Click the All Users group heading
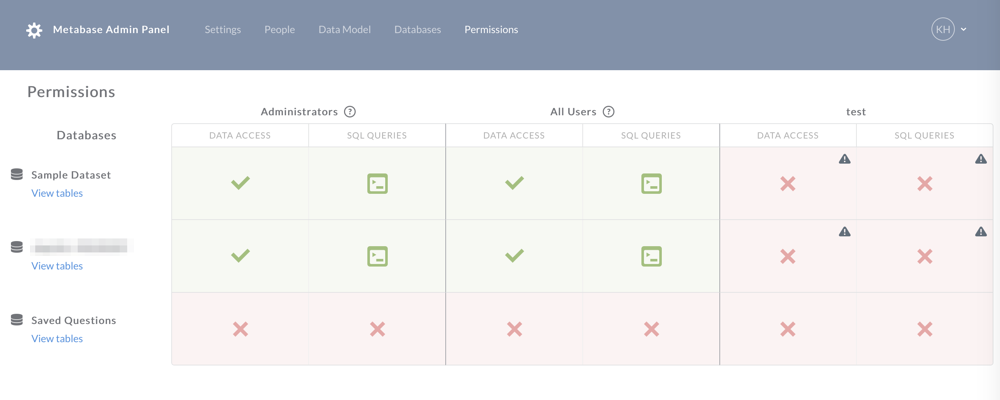Viewport: 1000px width, 400px height. 573,112
